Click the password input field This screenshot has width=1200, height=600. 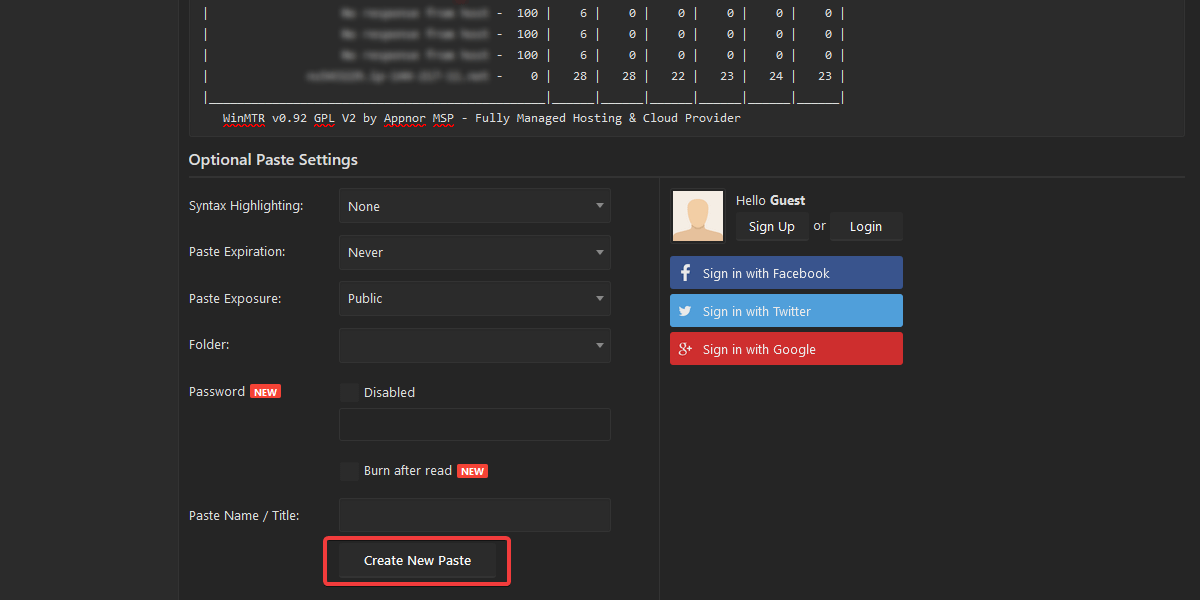[x=475, y=424]
